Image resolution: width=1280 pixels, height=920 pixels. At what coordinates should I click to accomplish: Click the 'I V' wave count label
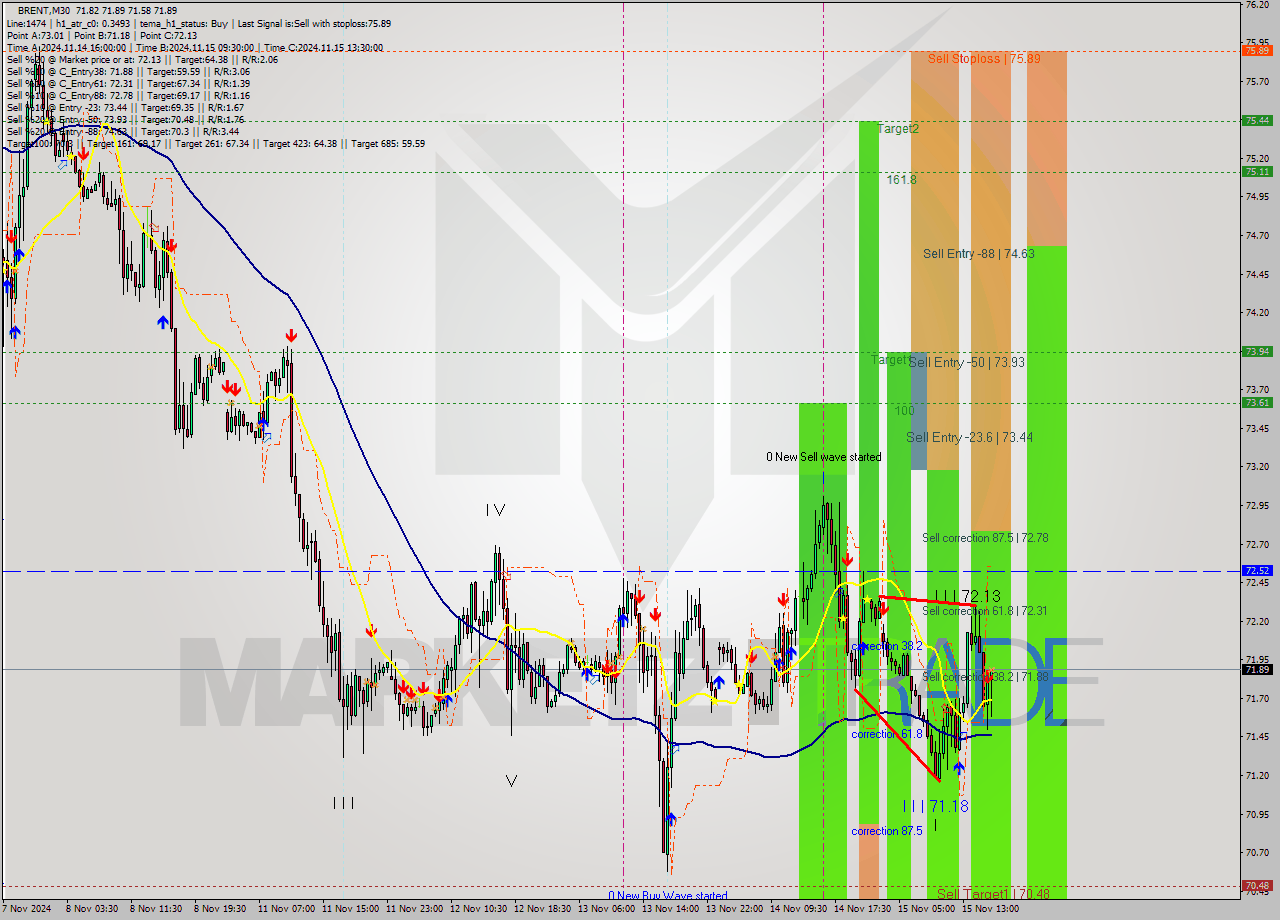coord(495,510)
